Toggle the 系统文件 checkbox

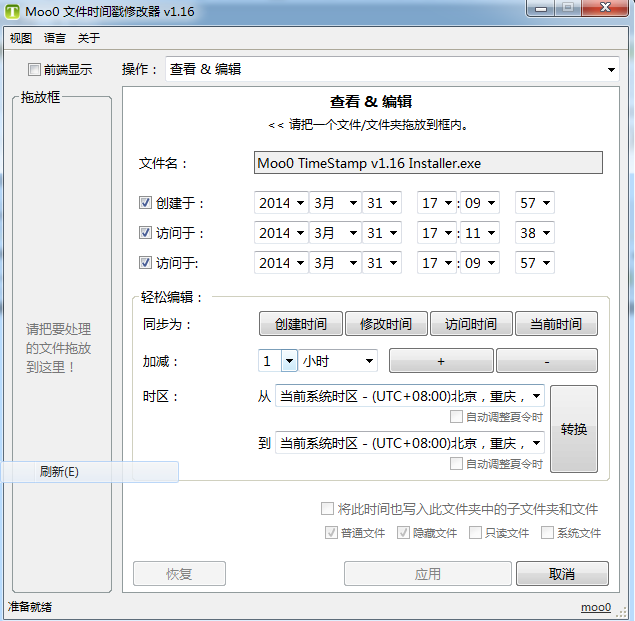point(547,533)
